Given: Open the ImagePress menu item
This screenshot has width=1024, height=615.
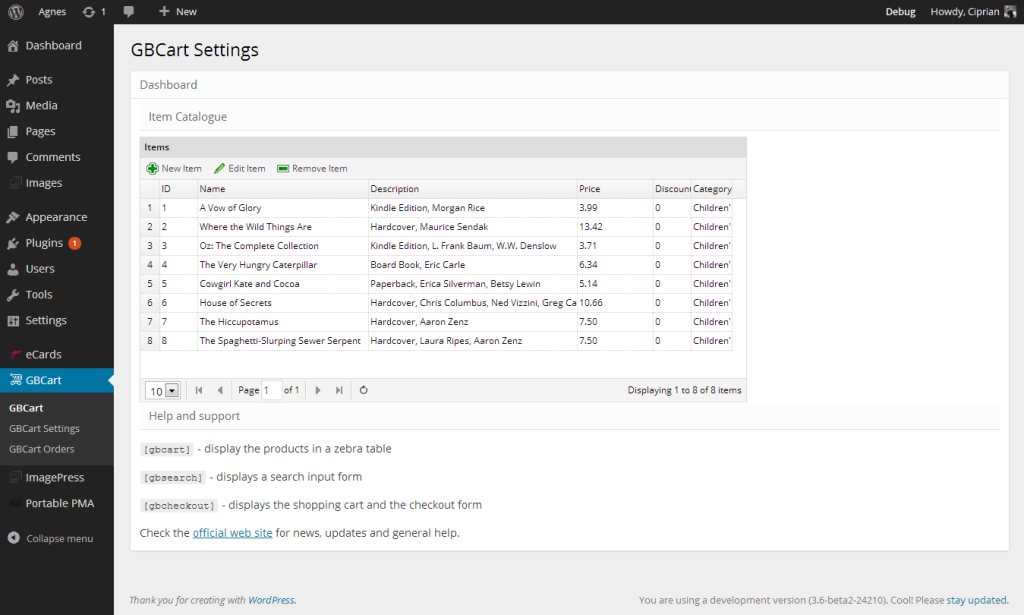Looking at the screenshot, I should pyautogui.click(x=57, y=477).
